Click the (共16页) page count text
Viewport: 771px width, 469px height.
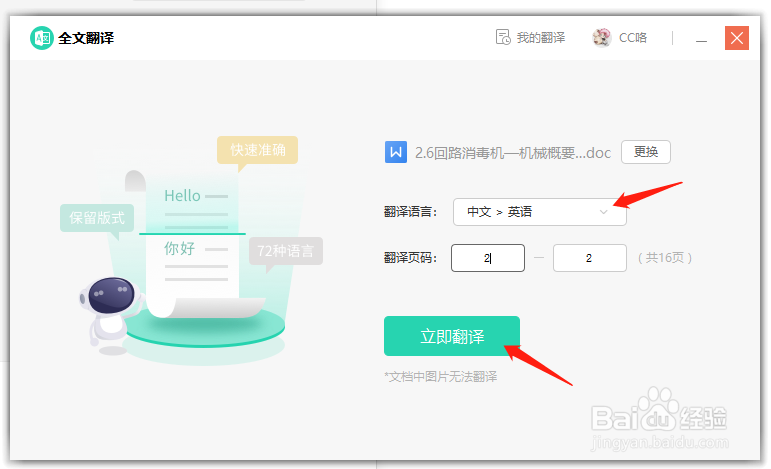pos(665,258)
